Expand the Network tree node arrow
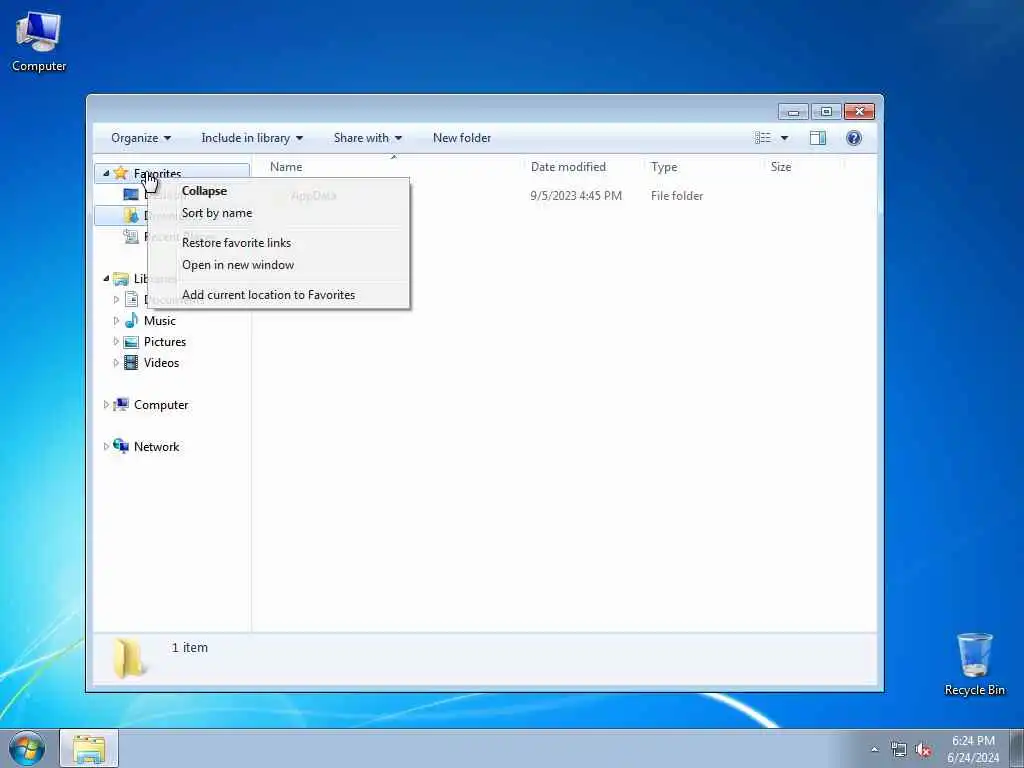The height and width of the screenshot is (768, 1024). click(x=106, y=447)
